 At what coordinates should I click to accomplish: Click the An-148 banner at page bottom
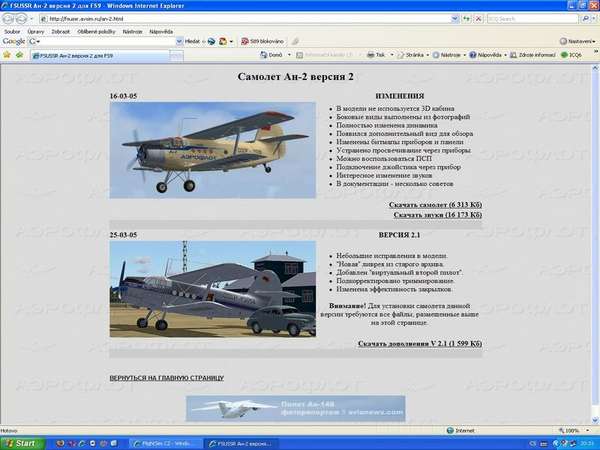pyautogui.click(x=295, y=409)
